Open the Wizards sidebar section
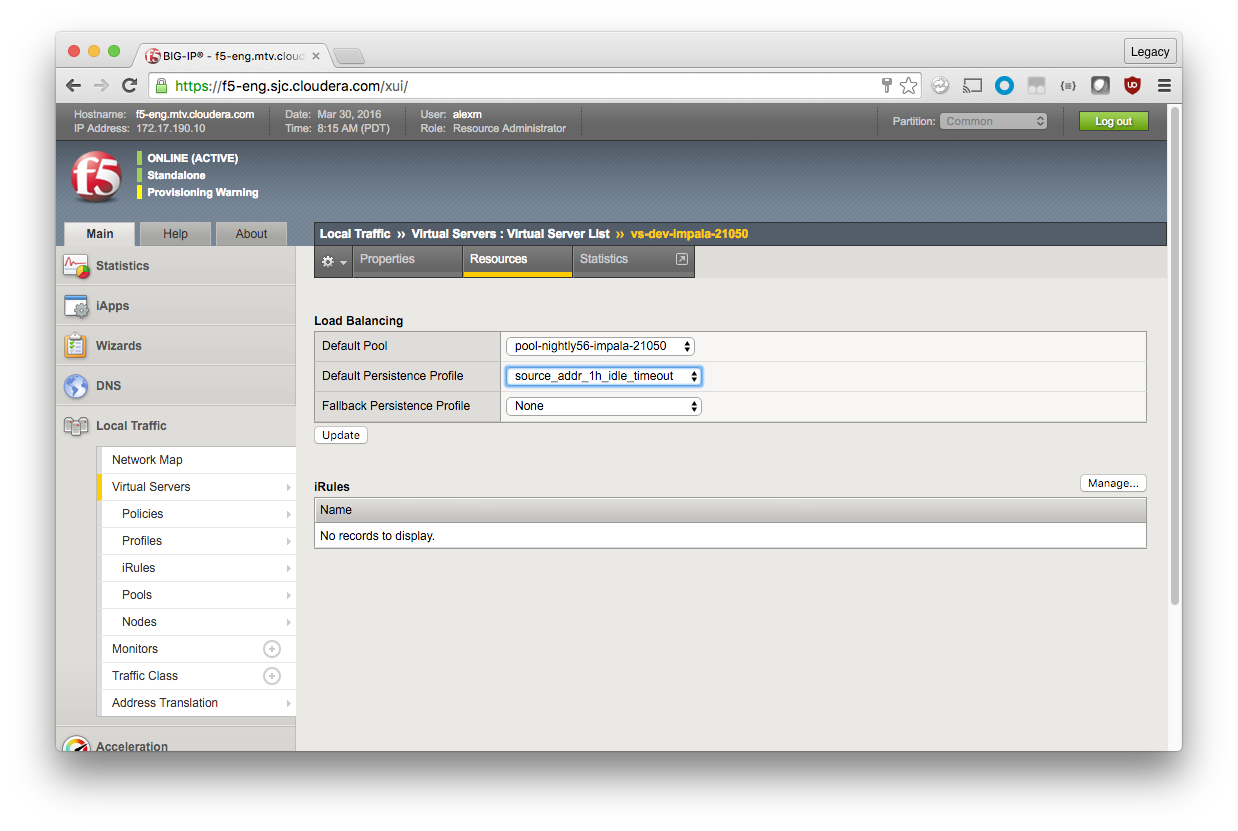Viewport: 1238px width, 831px height. [118, 346]
